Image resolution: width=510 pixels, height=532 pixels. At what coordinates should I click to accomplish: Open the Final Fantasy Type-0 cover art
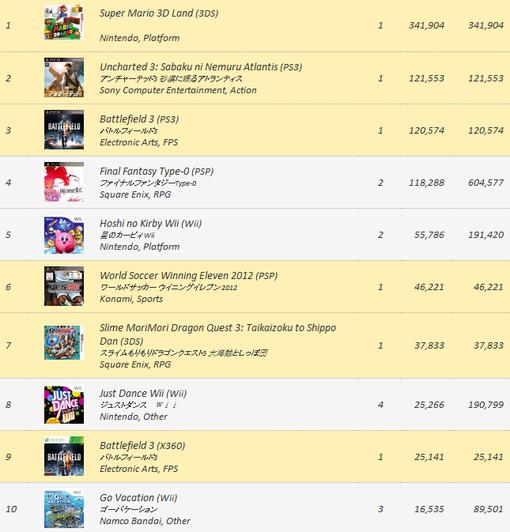pos(64,182)
